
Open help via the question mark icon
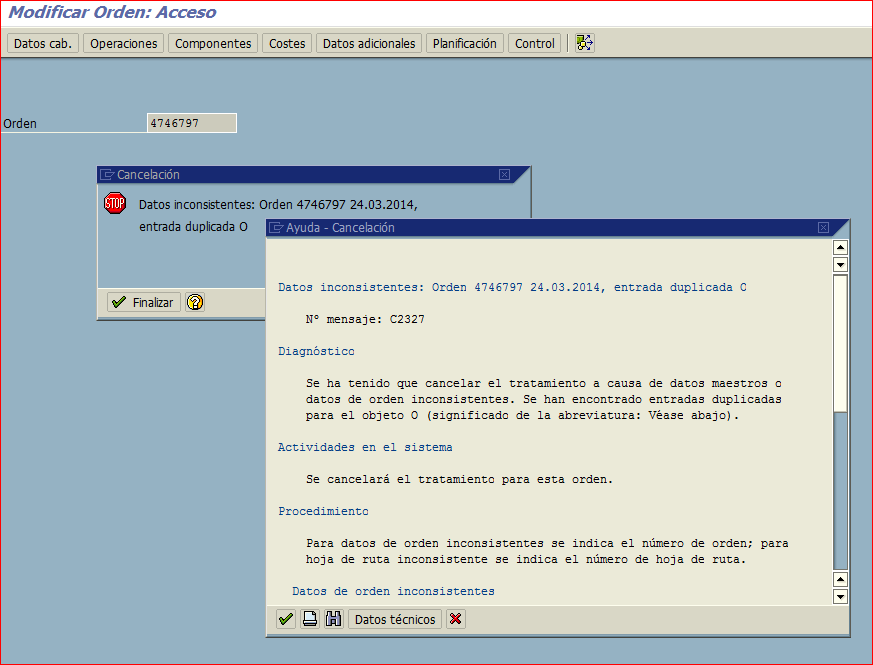click(x=195, y=302)
